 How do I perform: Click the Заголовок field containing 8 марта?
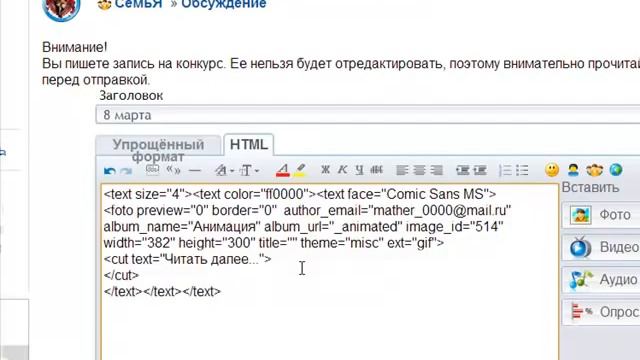(368, 115)
